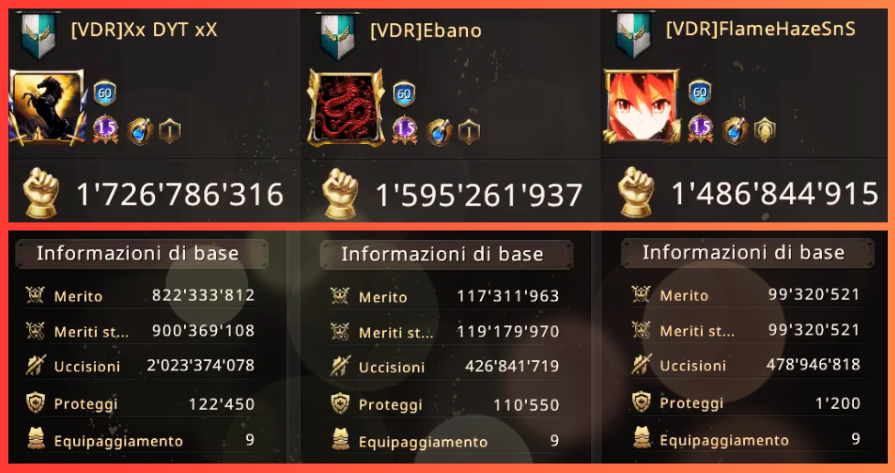Open the black horse avatar of Xx DYT xX

point(47,108)
